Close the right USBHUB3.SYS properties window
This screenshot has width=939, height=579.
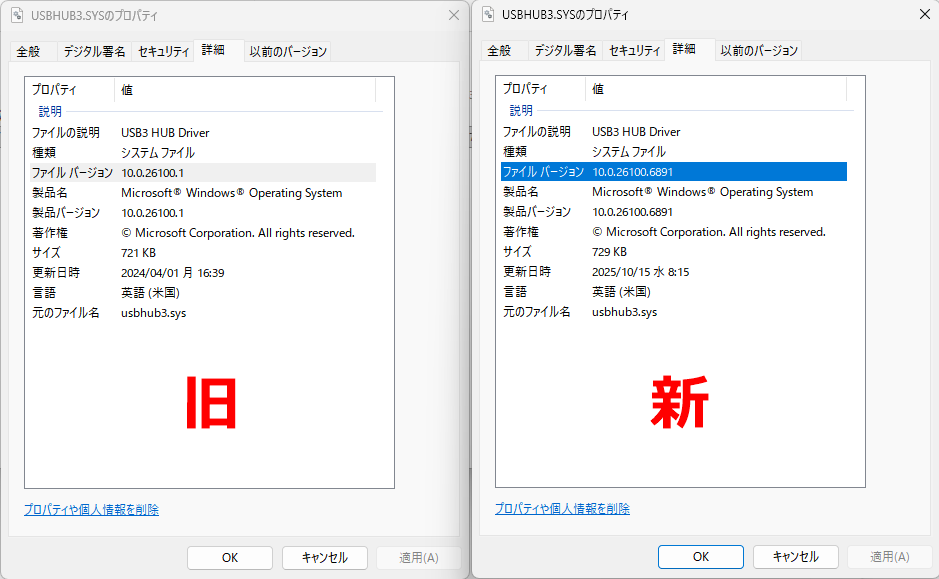[x=923, y=15]
